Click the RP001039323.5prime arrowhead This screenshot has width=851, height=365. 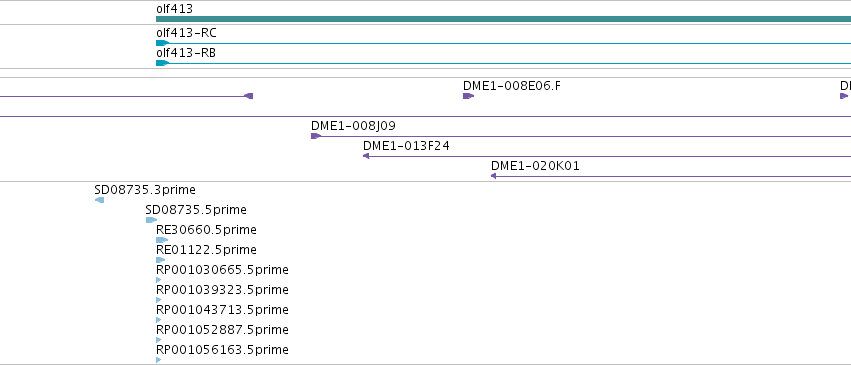click(x=158, y=300)
